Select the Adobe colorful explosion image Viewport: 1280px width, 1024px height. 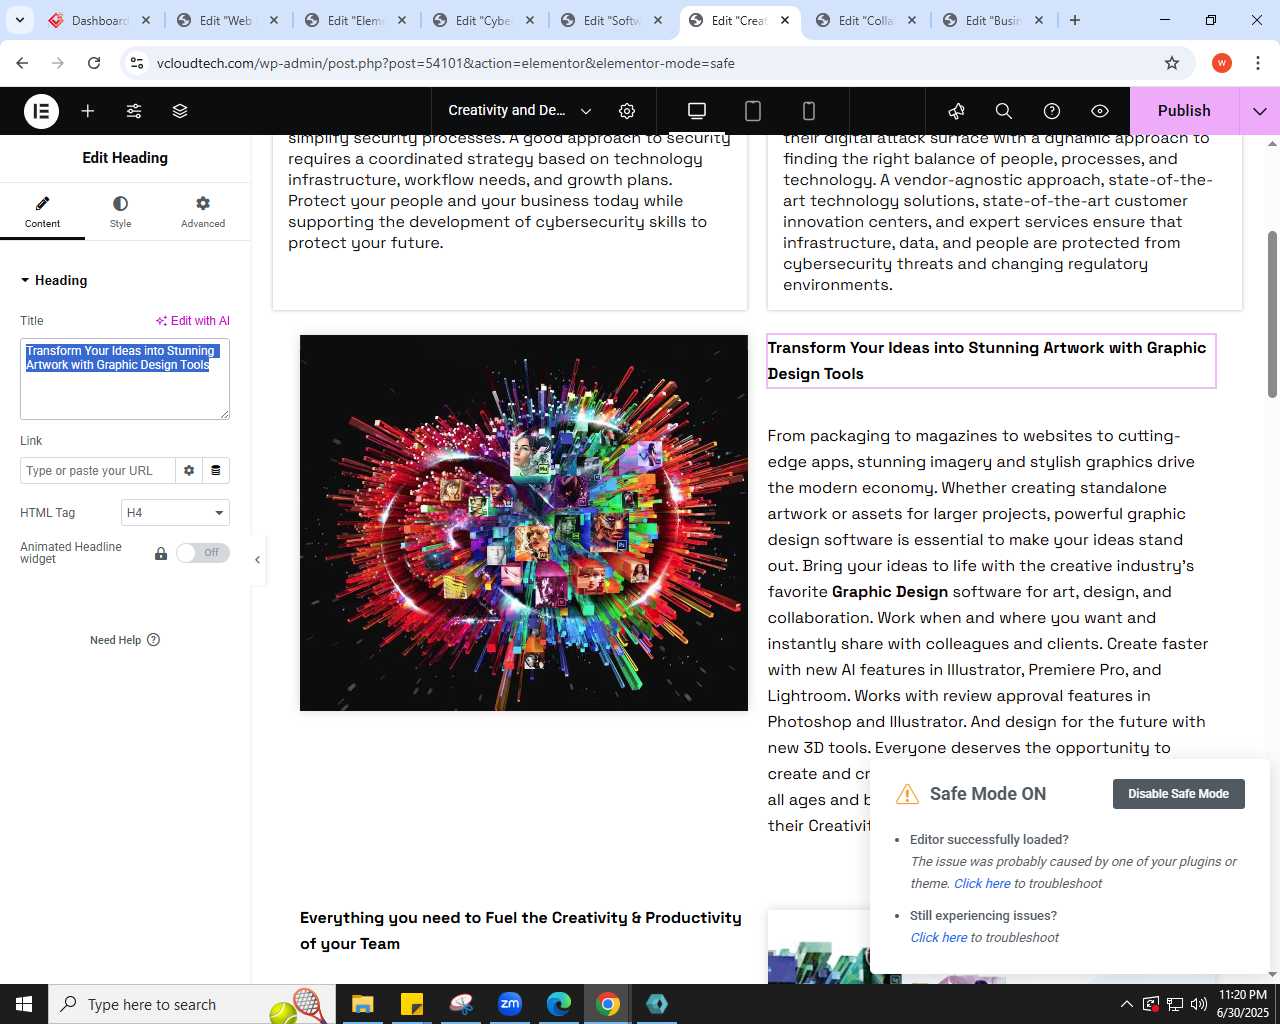524,523
